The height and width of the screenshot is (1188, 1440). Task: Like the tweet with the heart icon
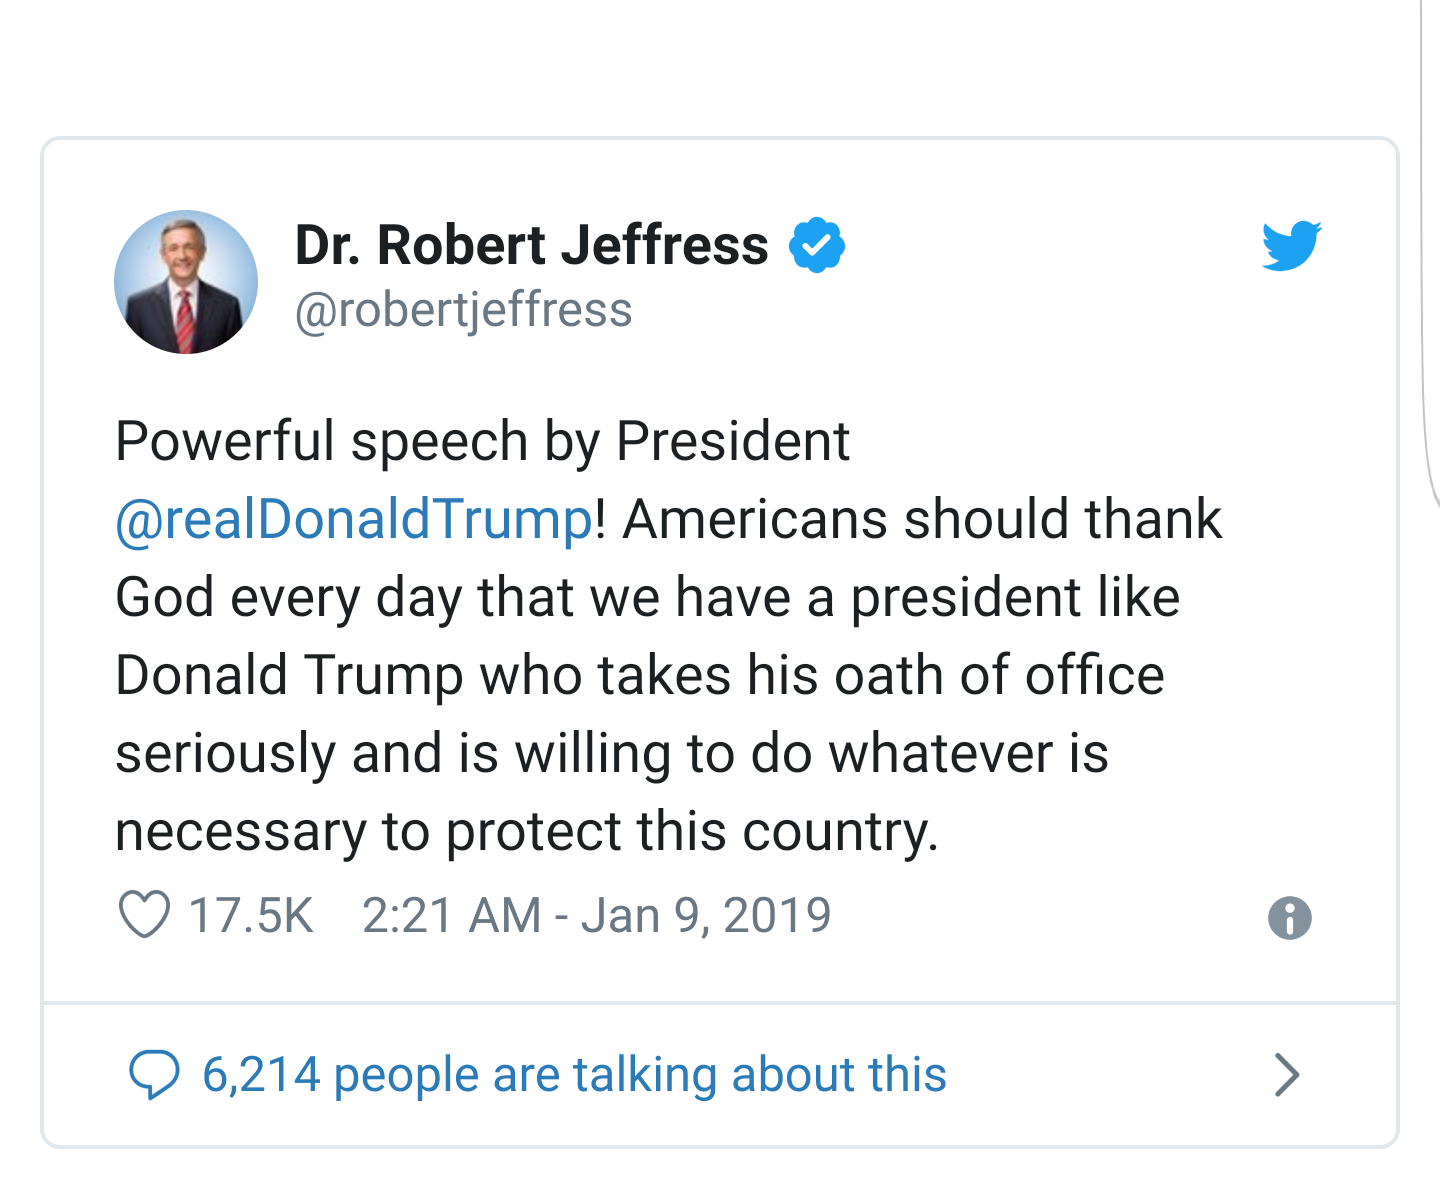coord(144,915)
